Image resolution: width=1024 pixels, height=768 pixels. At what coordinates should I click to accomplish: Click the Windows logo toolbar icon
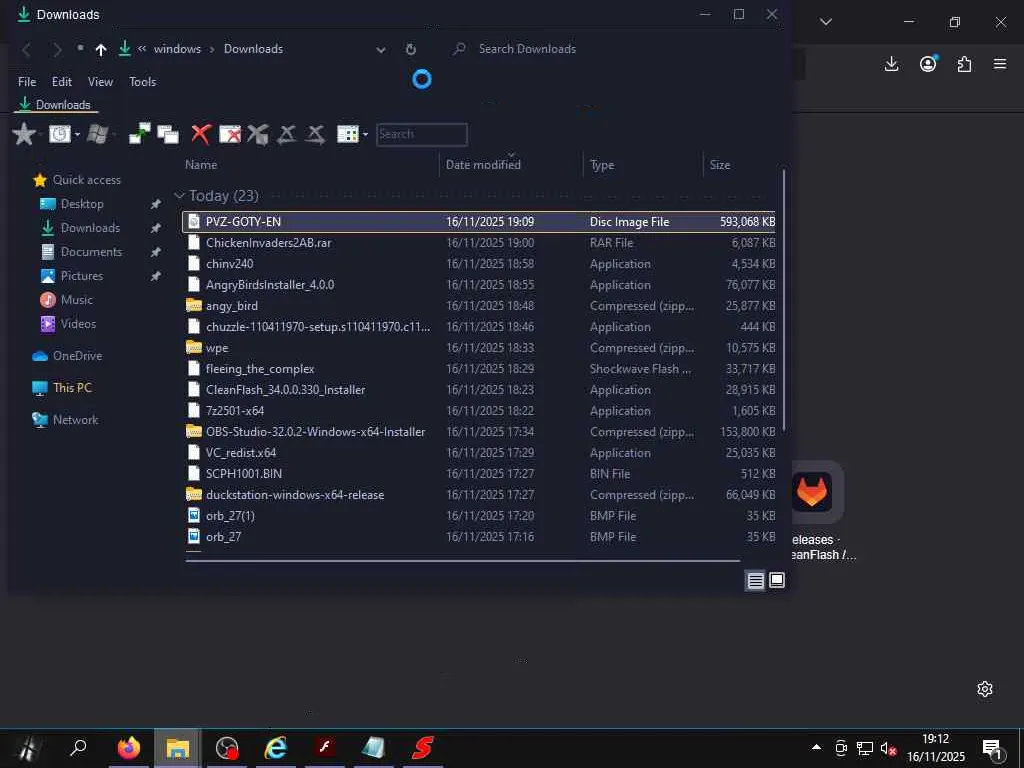(97, 135)
